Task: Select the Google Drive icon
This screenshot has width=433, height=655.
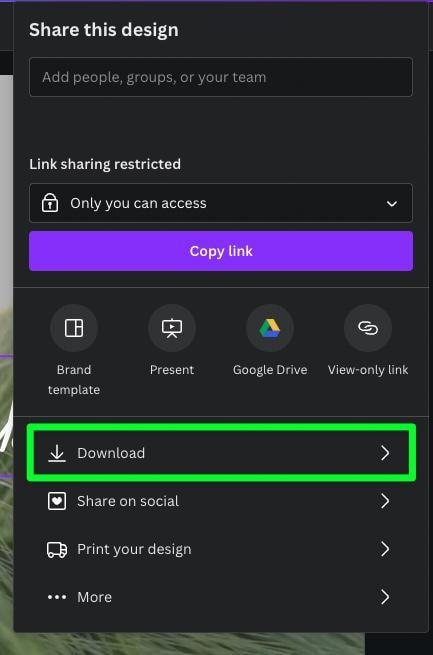Action: 270,328
